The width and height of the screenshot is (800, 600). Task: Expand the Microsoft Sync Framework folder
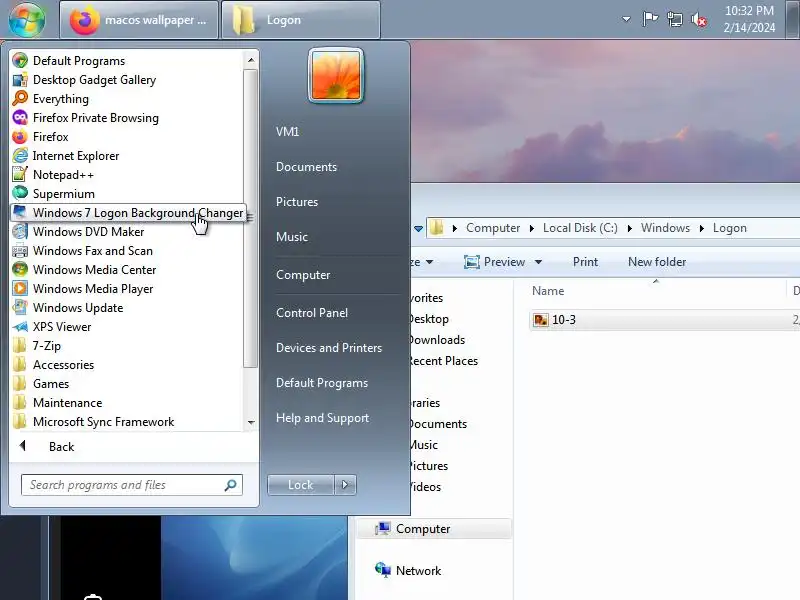(103, 422)
